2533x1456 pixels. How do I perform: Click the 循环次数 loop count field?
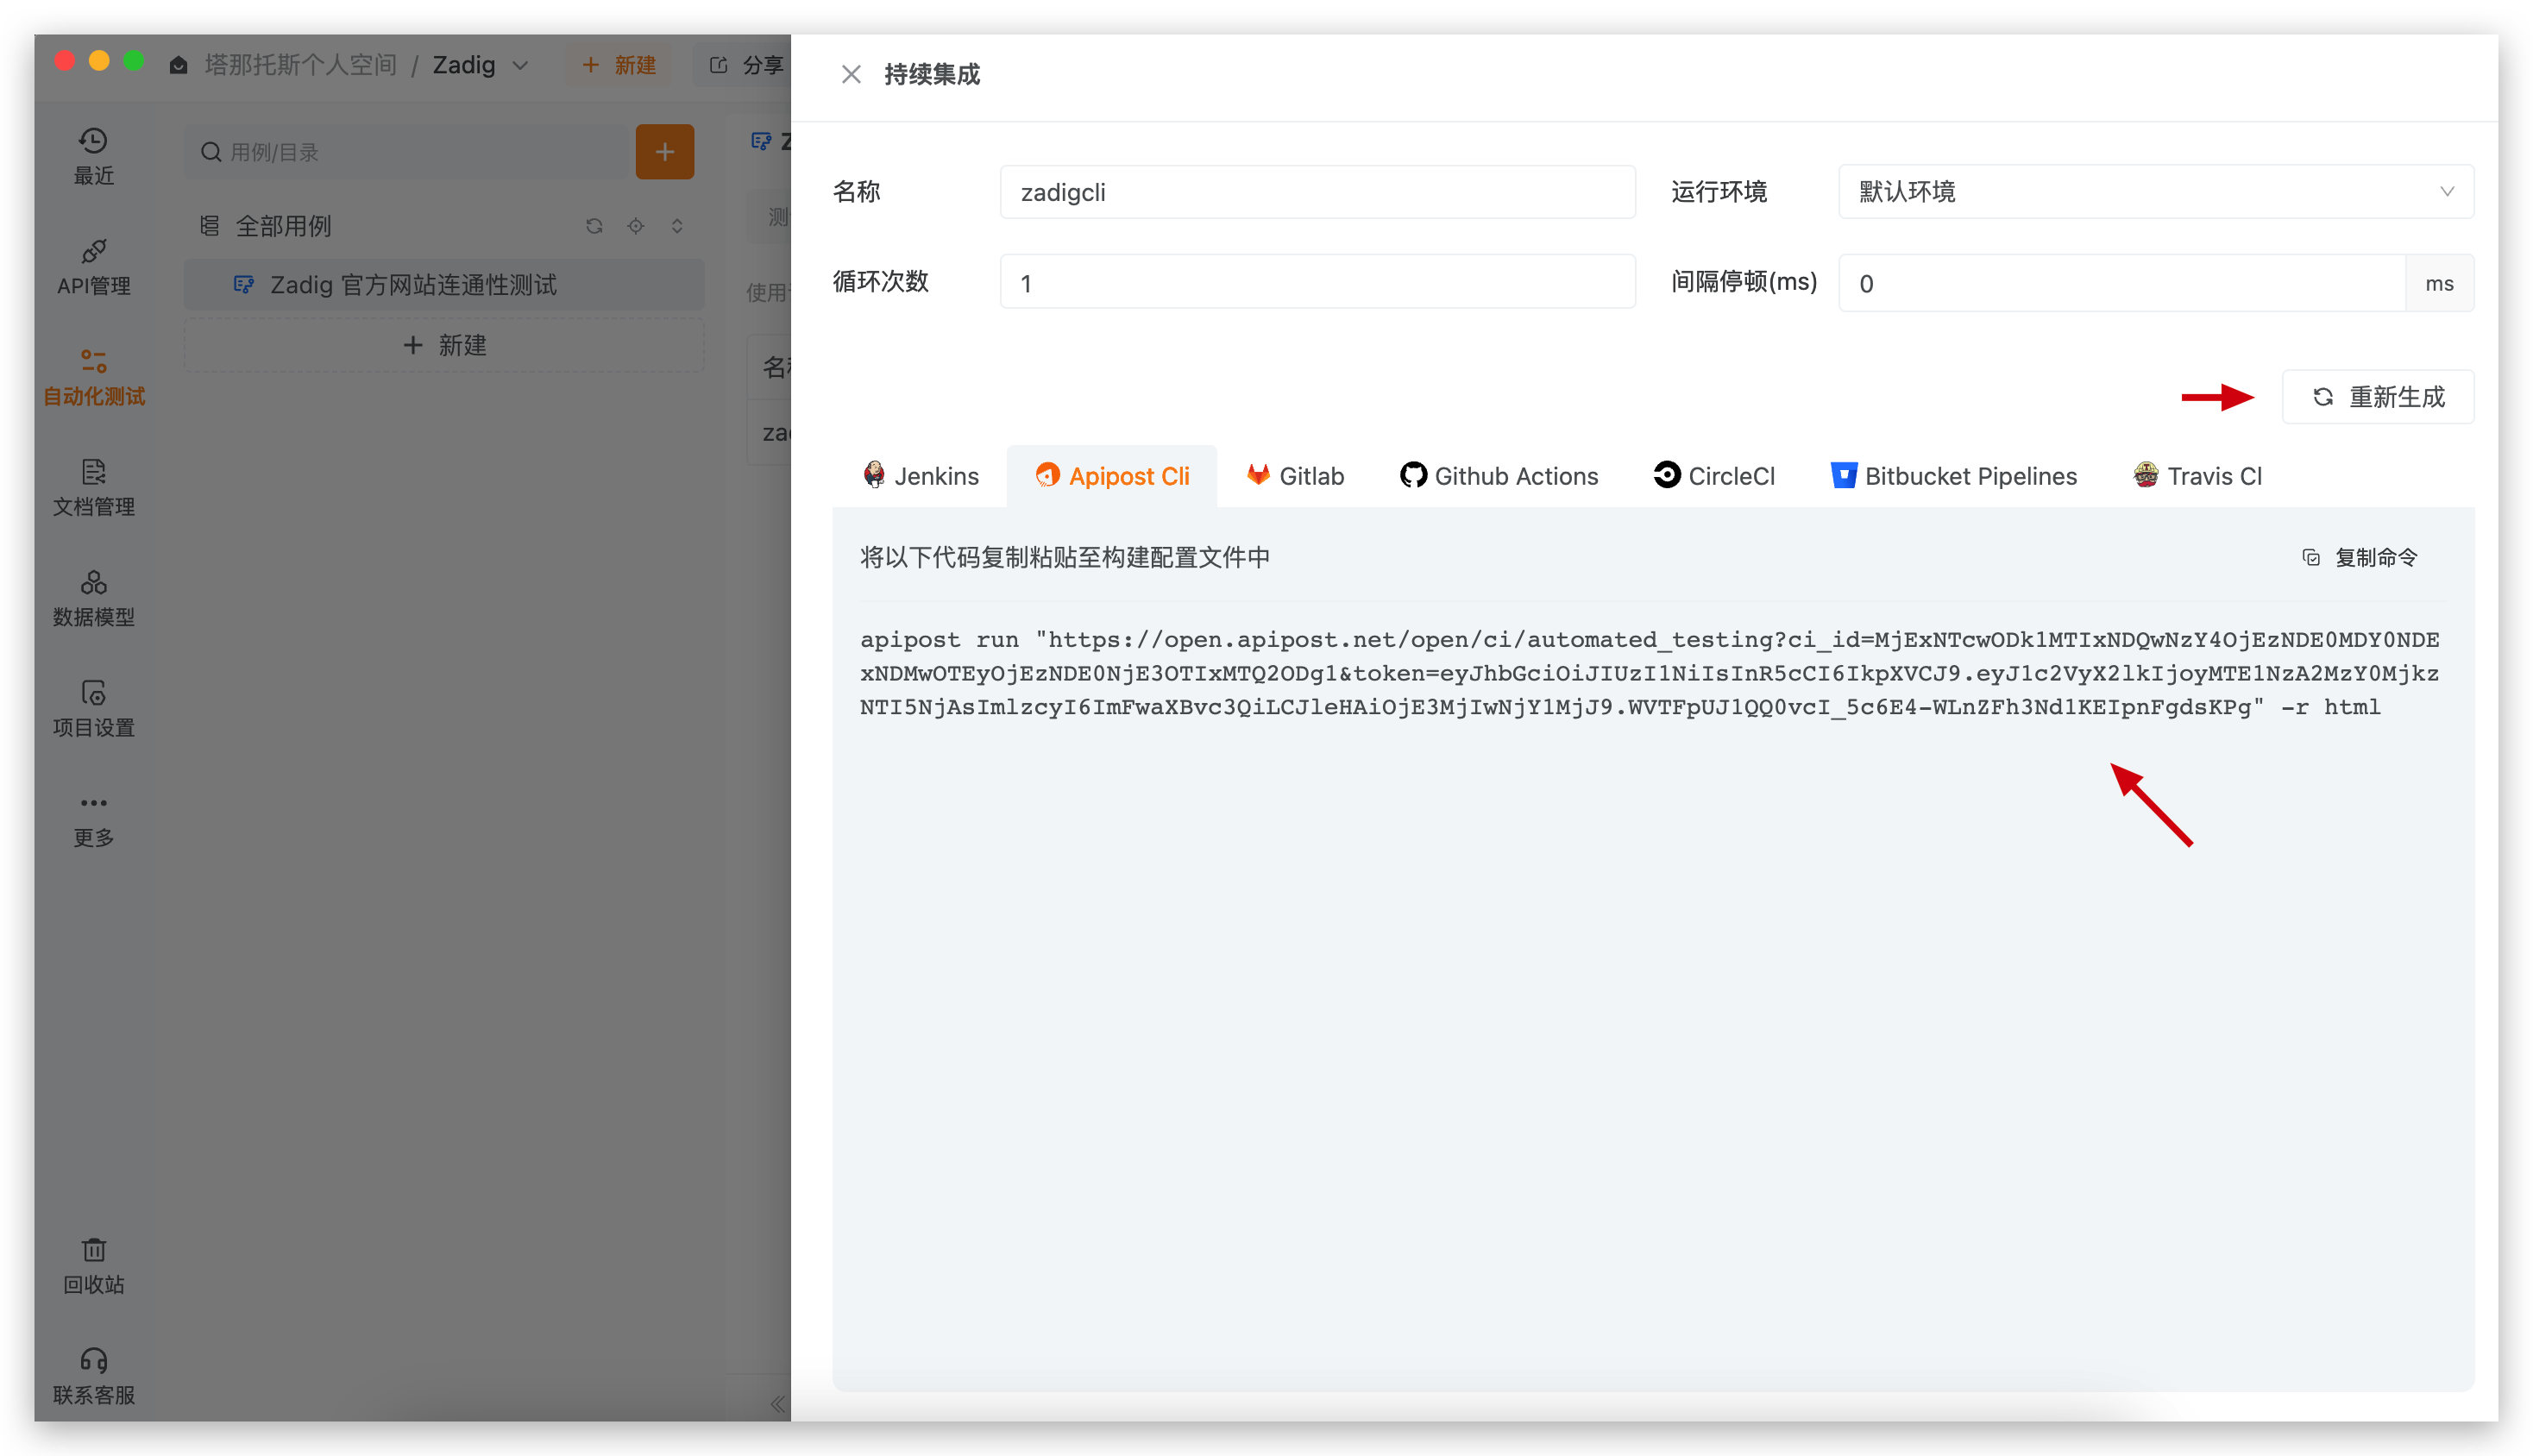click(x=1317, y=283)
